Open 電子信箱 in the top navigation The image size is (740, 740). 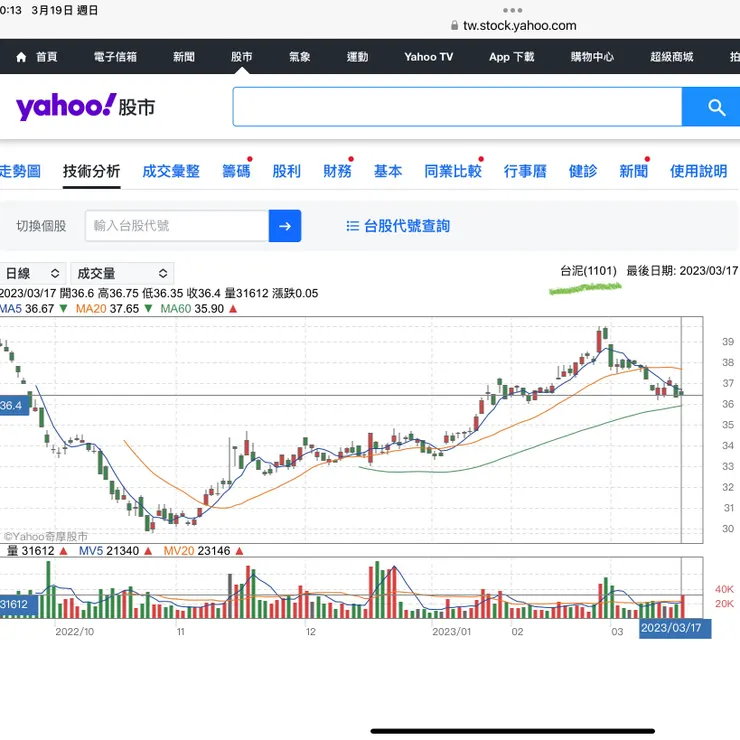115,57
